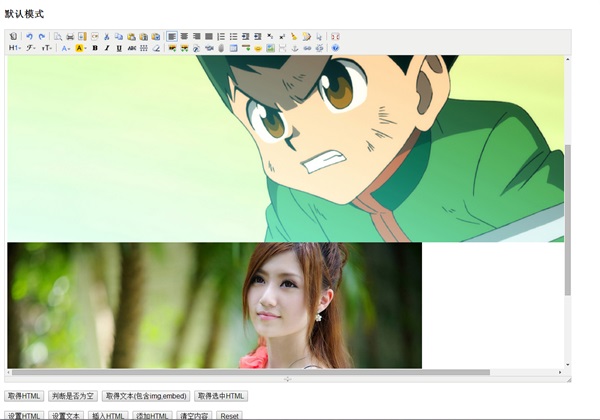This screenshot has width=600, height=420.
Task: Insert a hyperlink
Action: click(x=307, y=48)
